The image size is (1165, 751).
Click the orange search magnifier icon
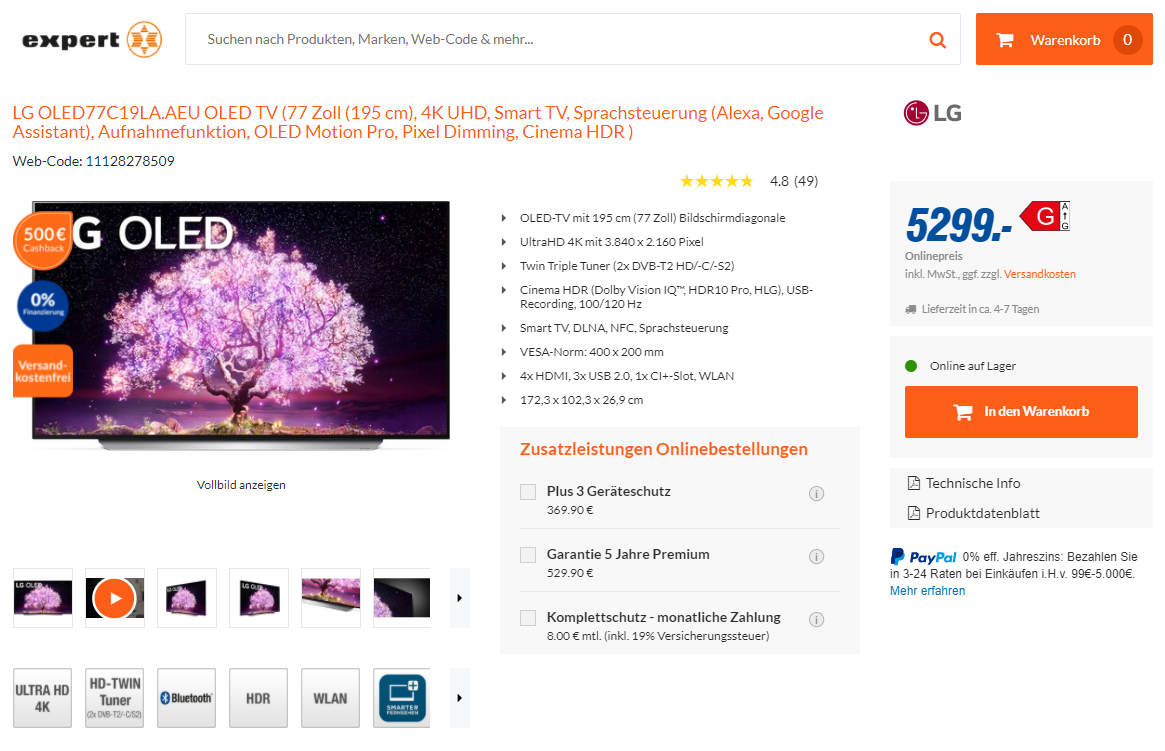pos(938,40)
